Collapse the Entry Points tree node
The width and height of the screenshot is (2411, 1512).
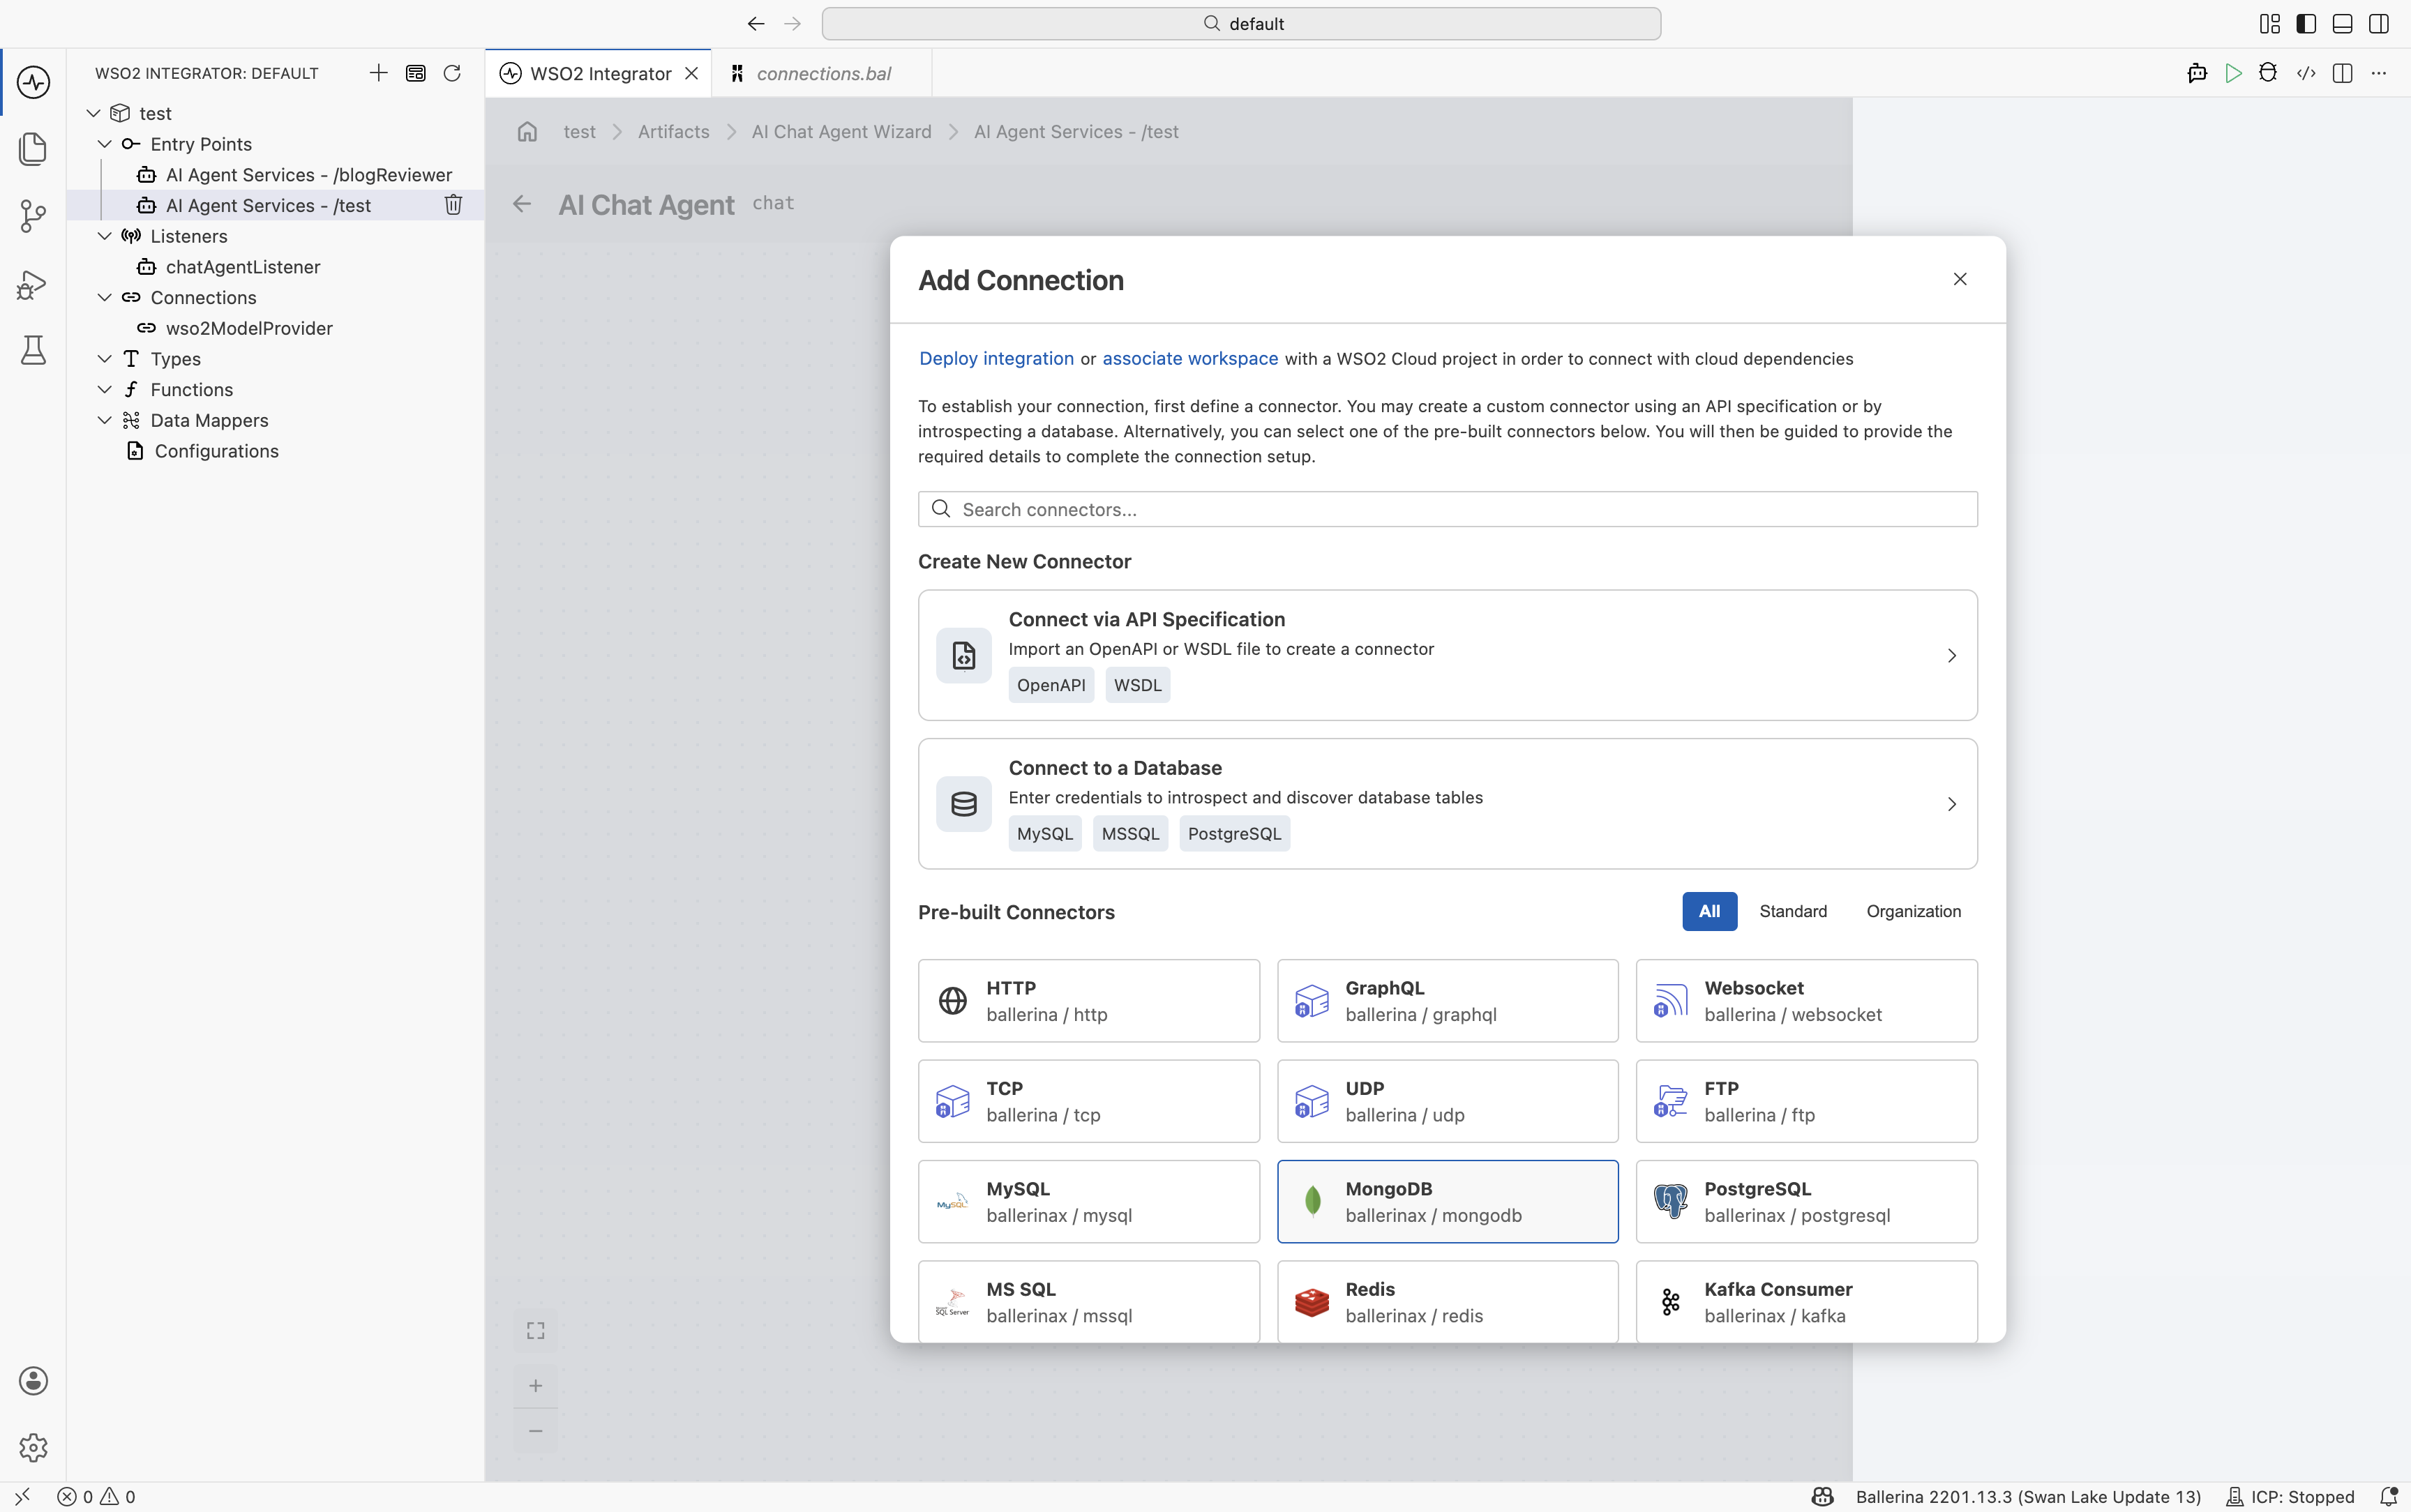point(104,144)
